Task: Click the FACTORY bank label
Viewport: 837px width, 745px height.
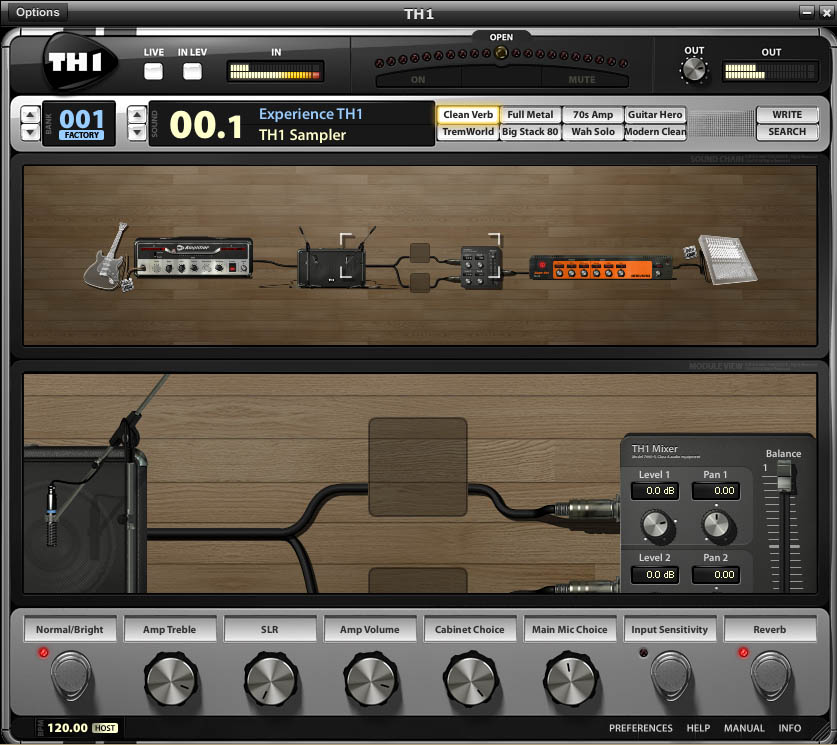Action: click(x=82, y=135)
